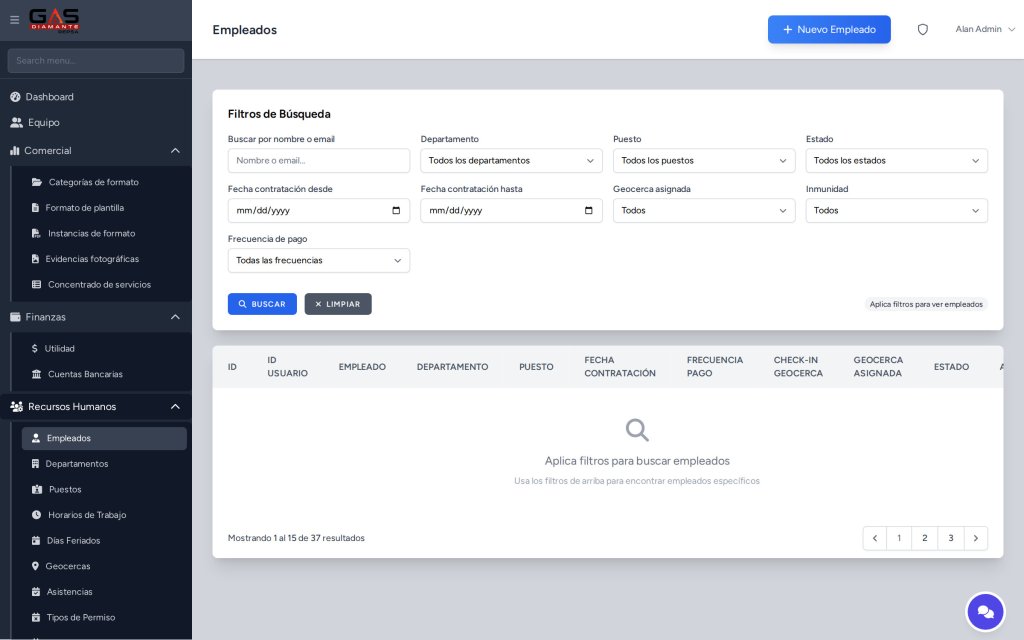Open the Frecuencia de pago dropdown
This screenshot has height=640, width=1024.
(x=319, y=261)
